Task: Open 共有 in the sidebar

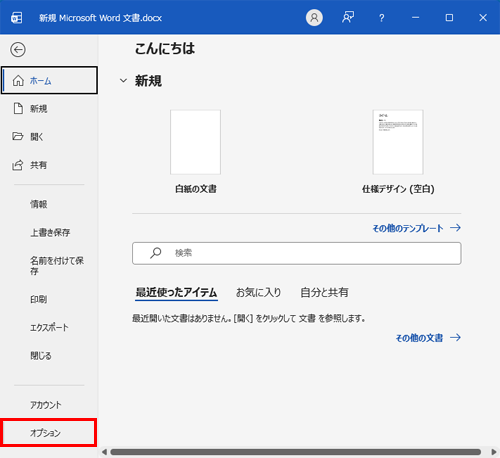Action: point(49,165)
